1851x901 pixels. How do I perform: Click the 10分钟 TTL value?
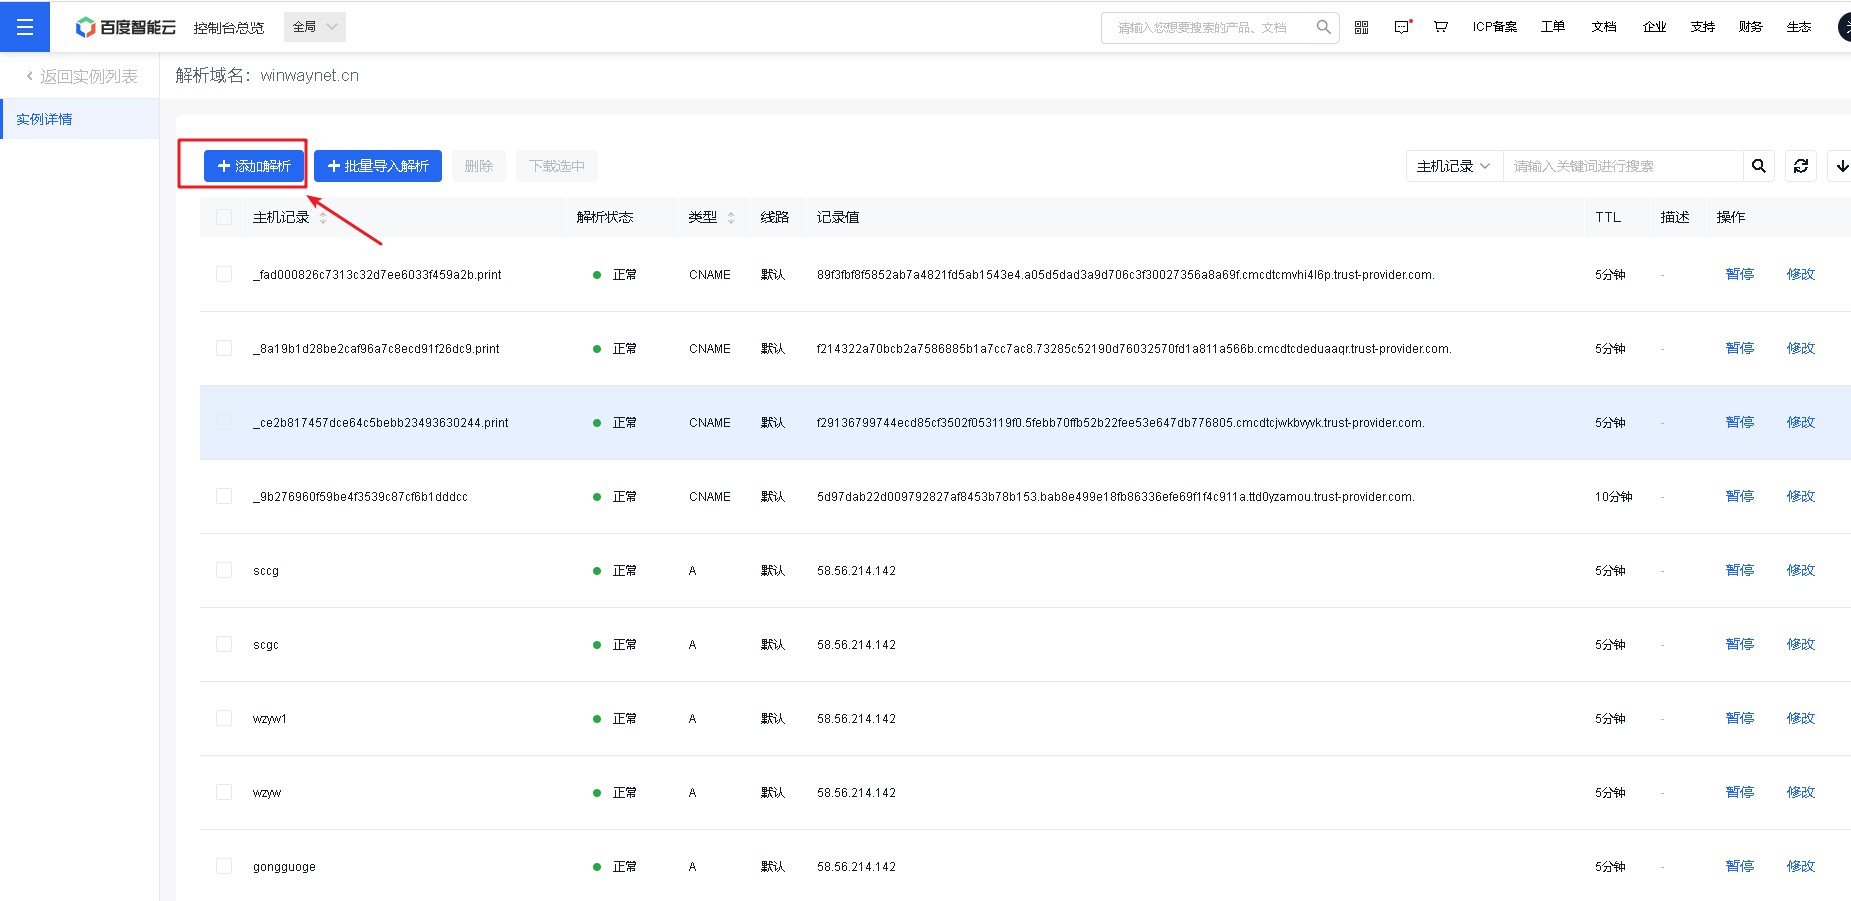tap(1614, 497)
